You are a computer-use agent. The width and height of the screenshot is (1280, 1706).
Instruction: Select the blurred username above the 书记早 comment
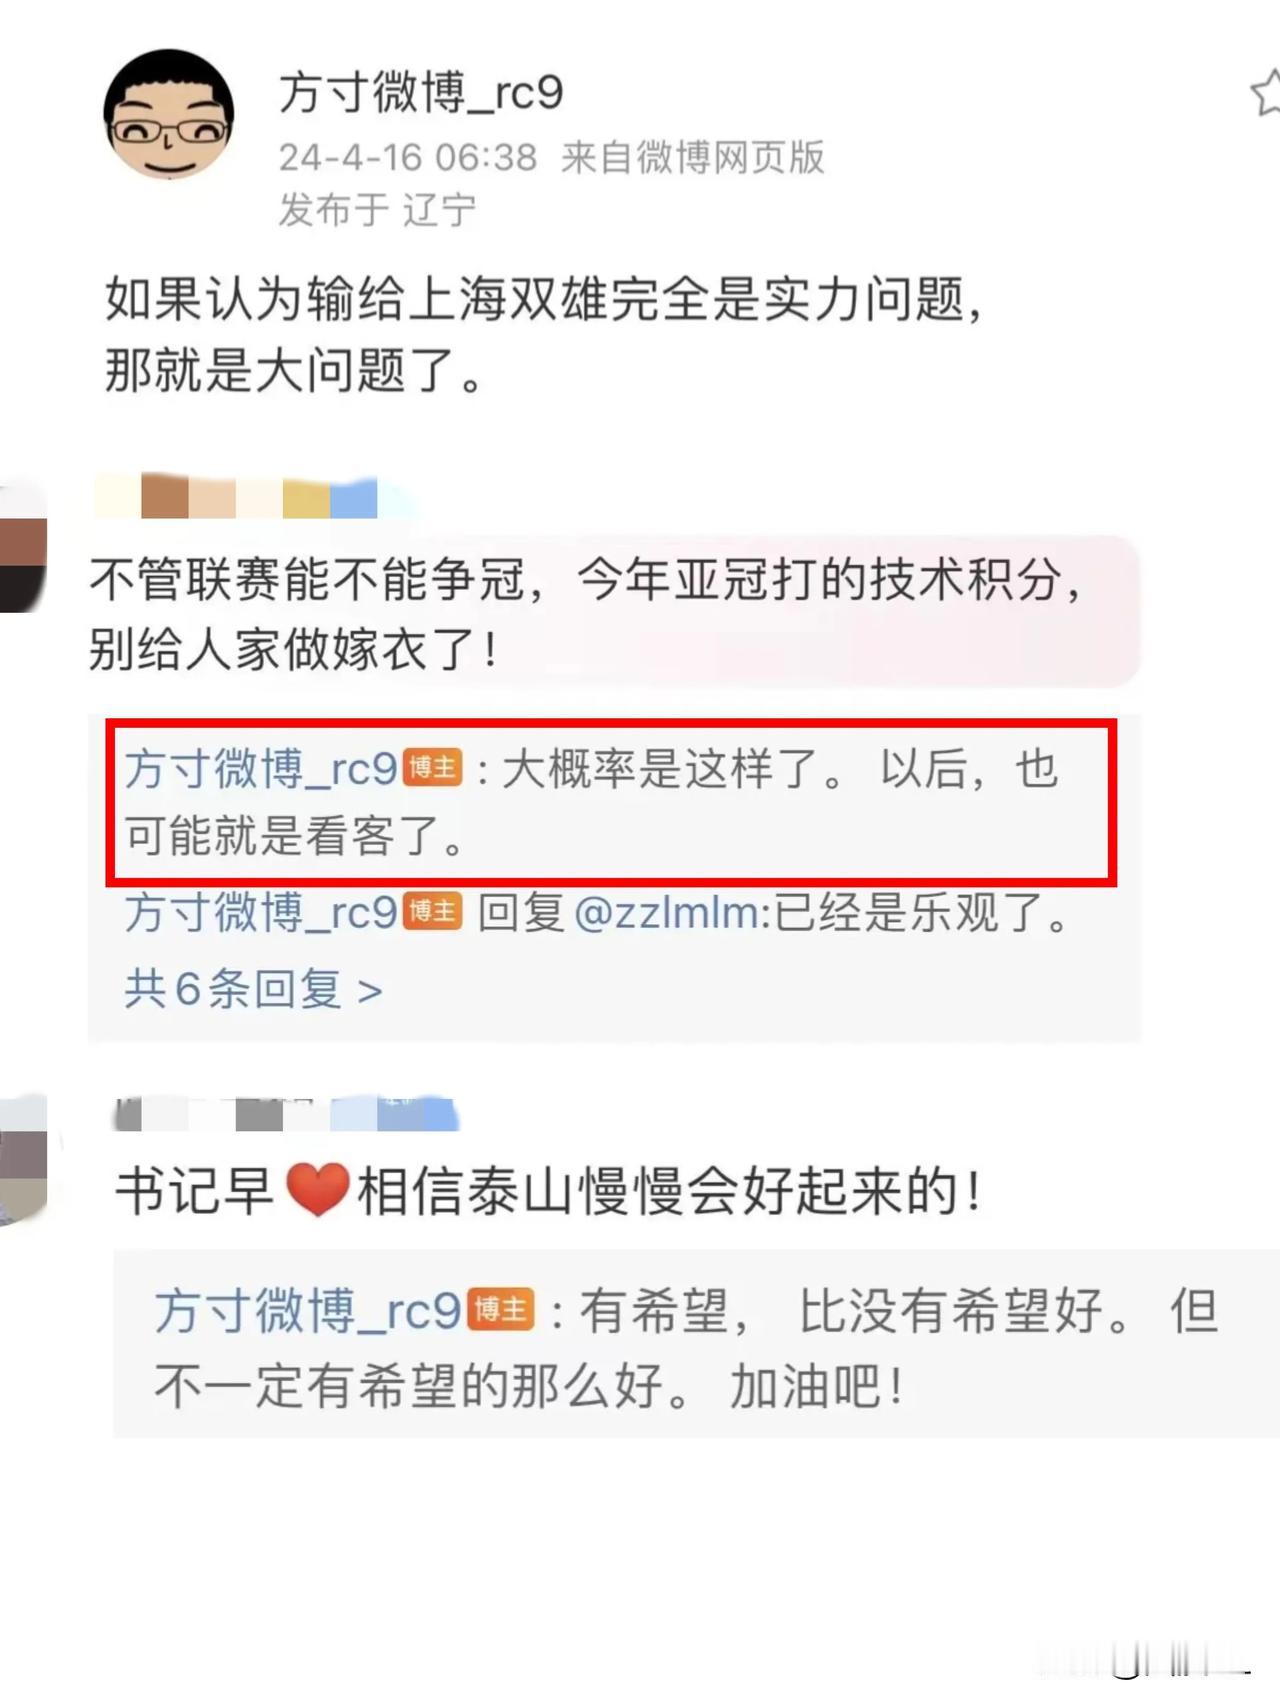point(286,1113)
